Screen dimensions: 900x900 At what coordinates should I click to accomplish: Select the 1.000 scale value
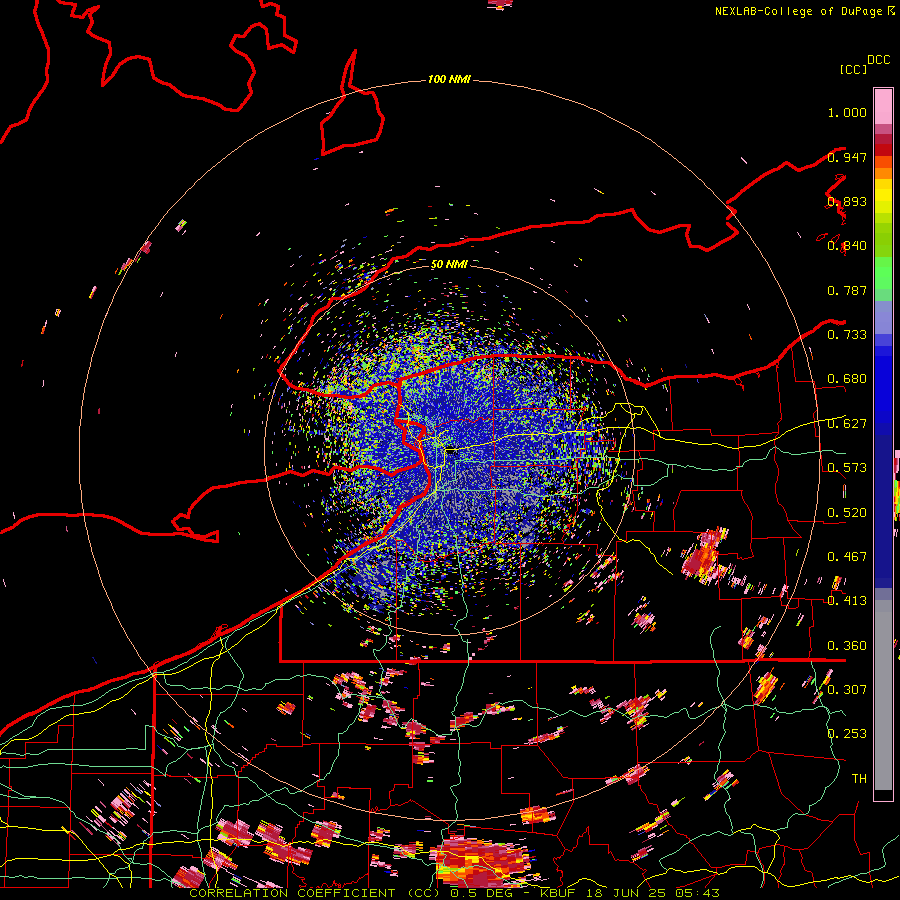click(847, 112)
